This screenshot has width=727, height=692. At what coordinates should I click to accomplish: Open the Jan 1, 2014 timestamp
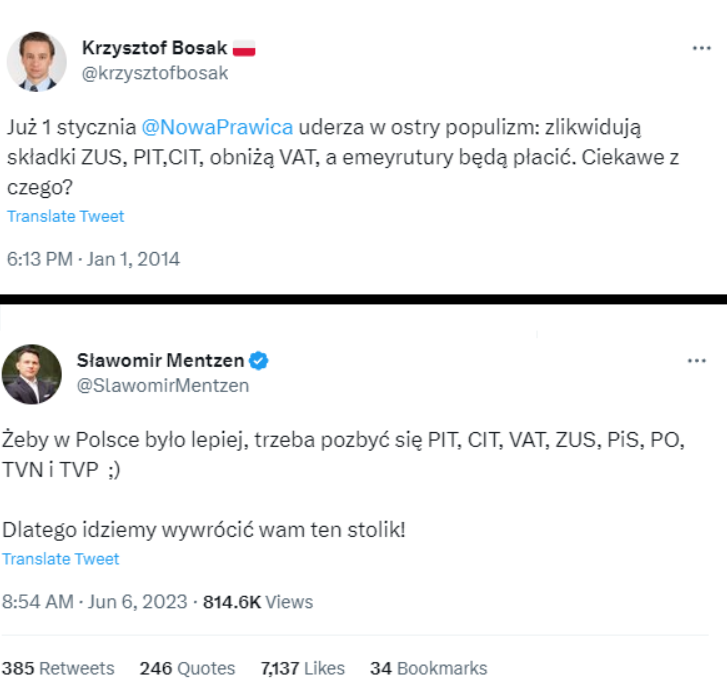click(93, 259)
